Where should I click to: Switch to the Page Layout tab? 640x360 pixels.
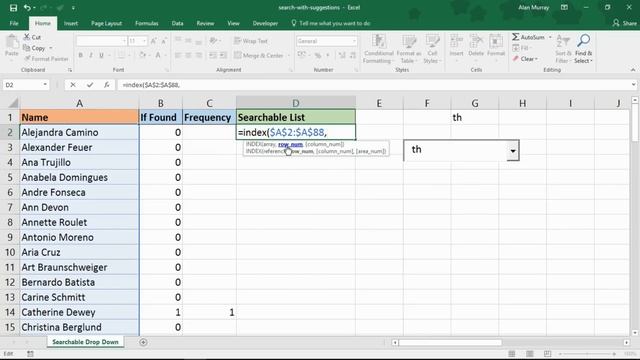[x=106, y=23]
